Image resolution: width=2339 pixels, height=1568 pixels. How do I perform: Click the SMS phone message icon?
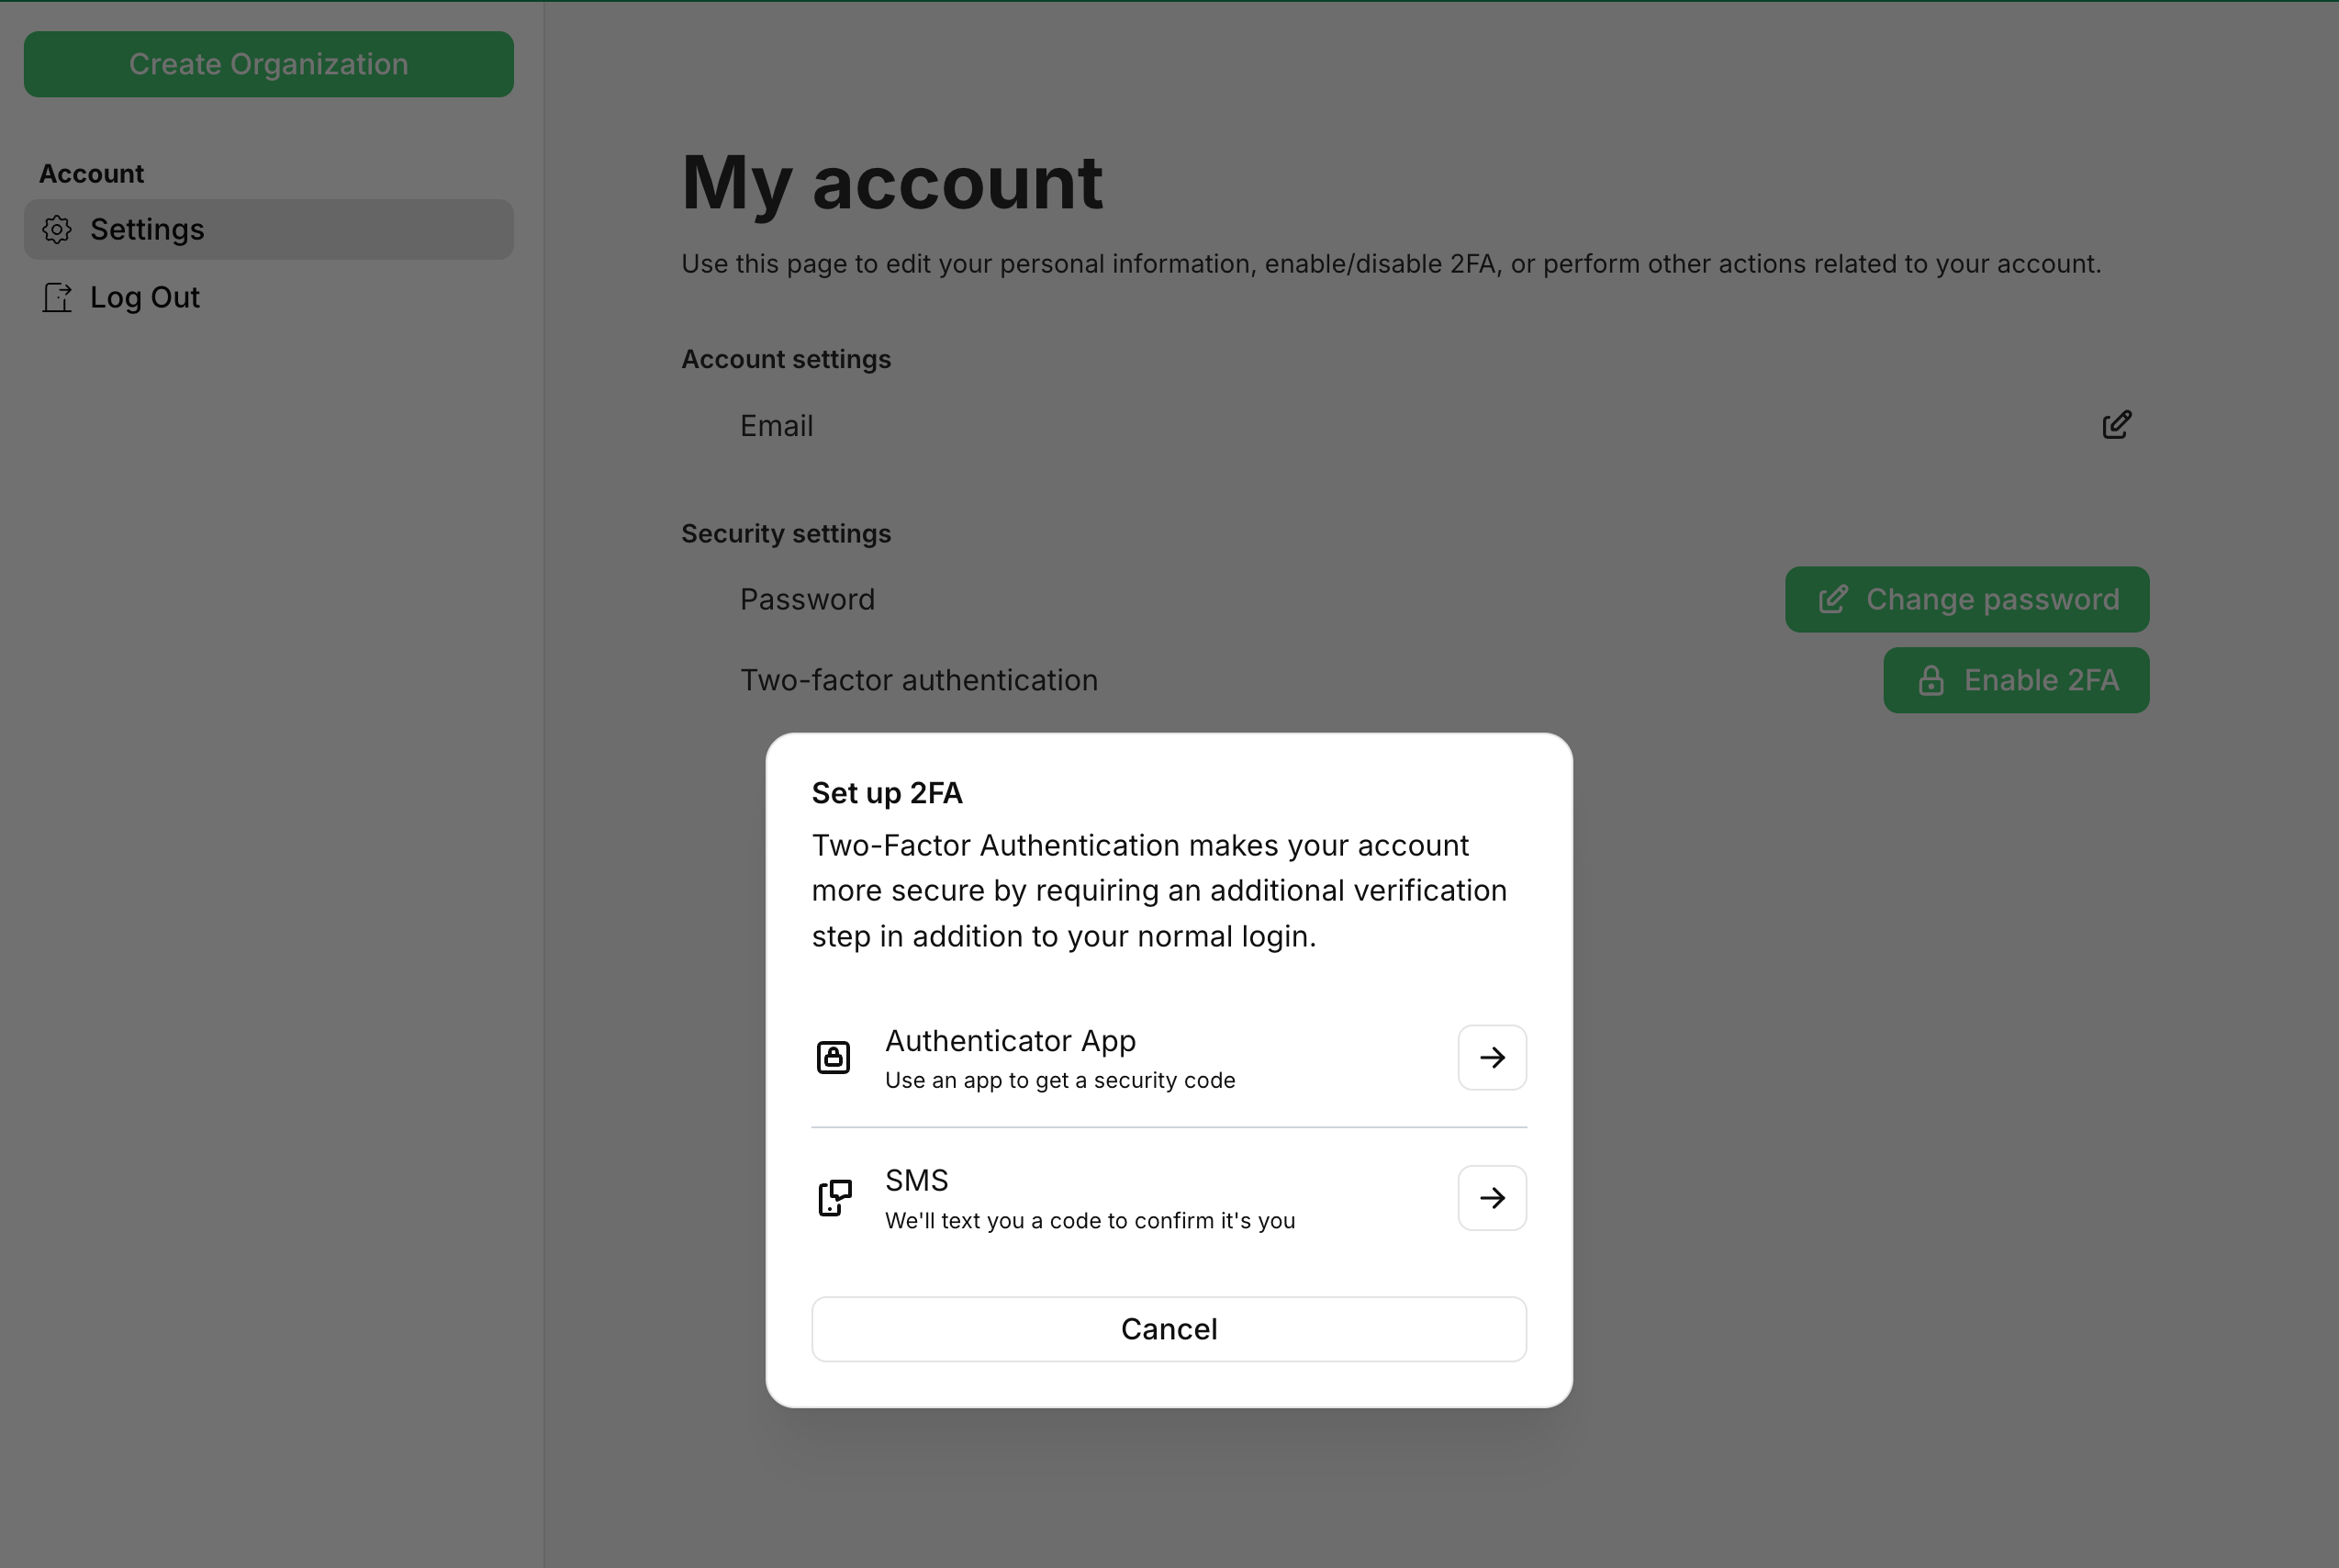(x=834, y=1197)
